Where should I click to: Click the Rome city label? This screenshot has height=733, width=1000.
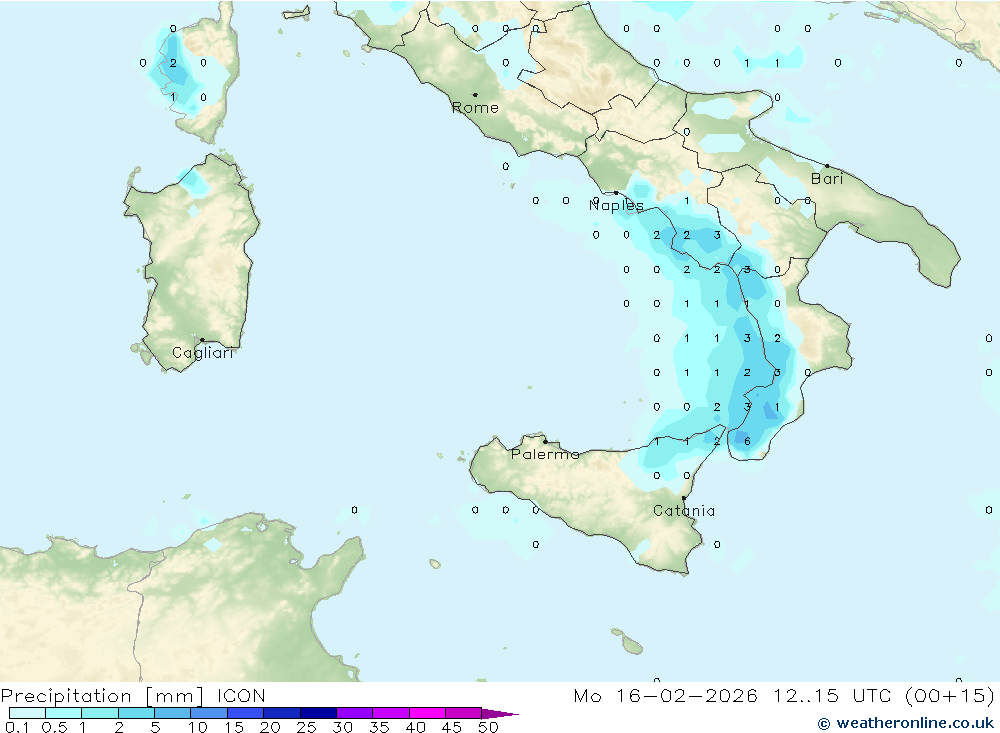point(475,108)
